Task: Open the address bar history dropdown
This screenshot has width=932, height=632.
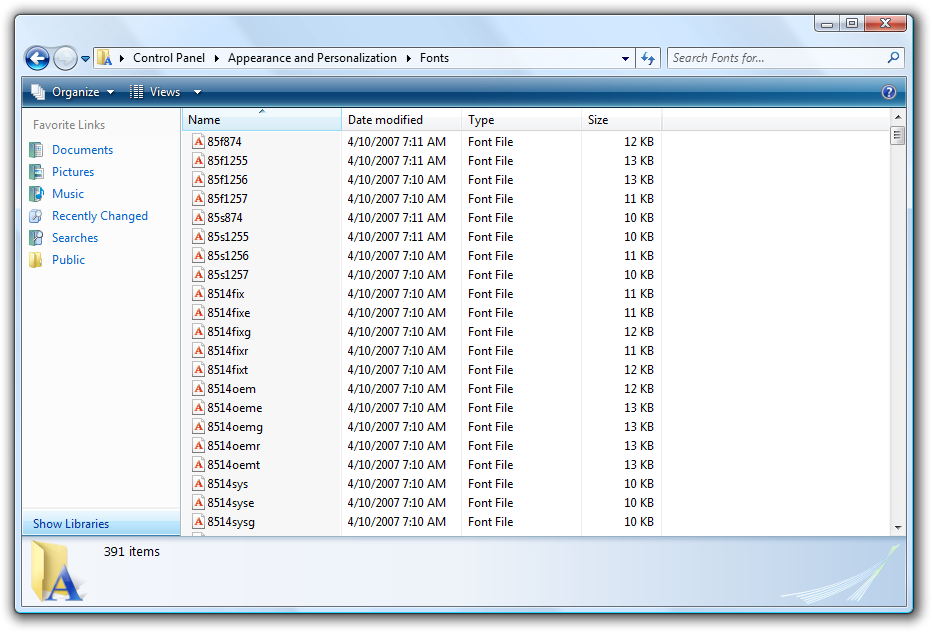Action: pyautogui.click(x=625, y=58)
